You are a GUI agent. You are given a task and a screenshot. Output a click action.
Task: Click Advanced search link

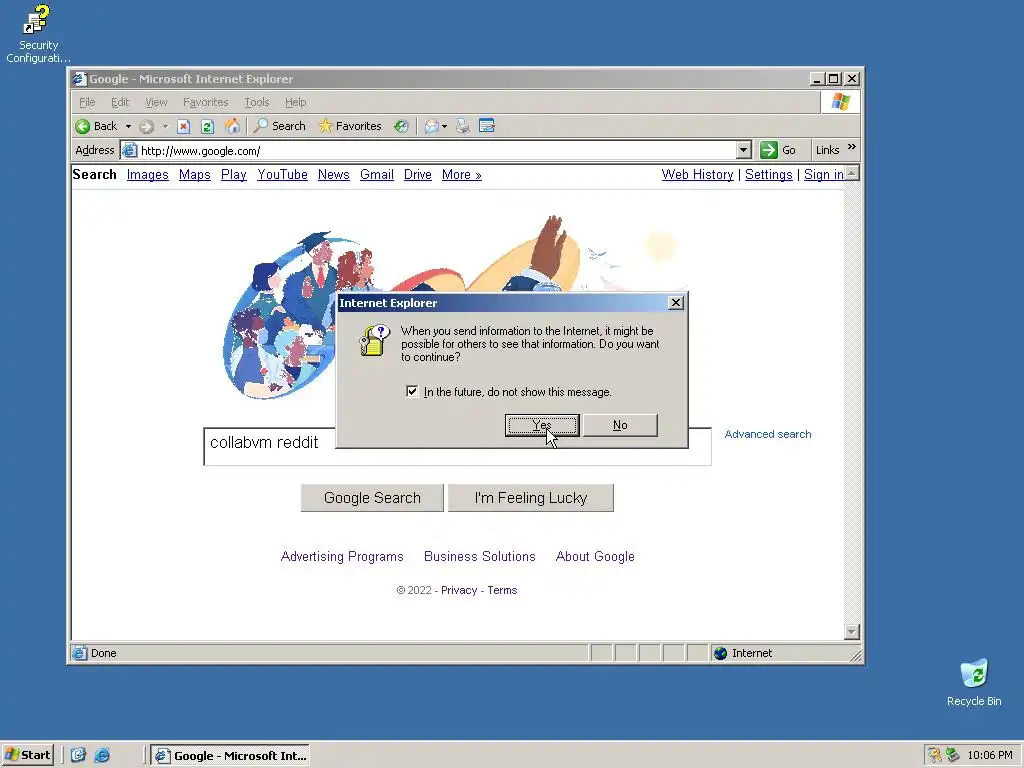(768, 434)
